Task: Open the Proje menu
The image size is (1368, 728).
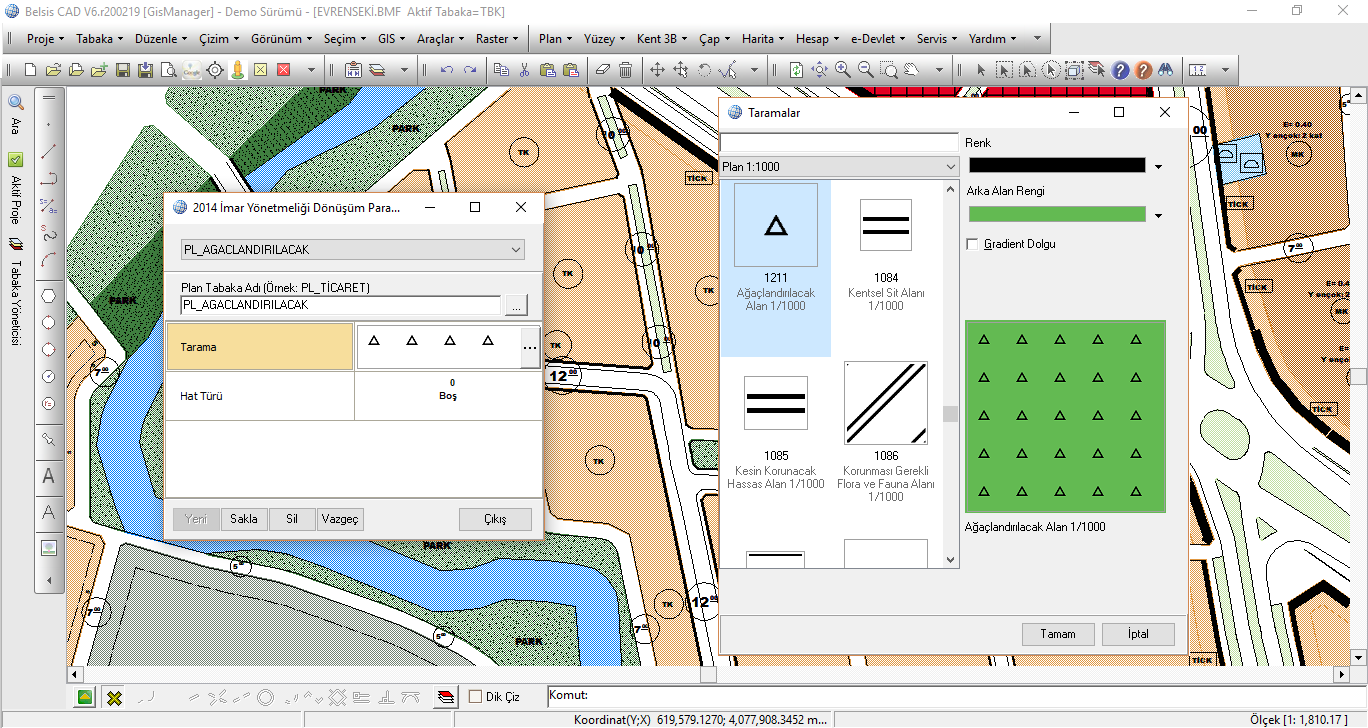Action: click(46, 39)
